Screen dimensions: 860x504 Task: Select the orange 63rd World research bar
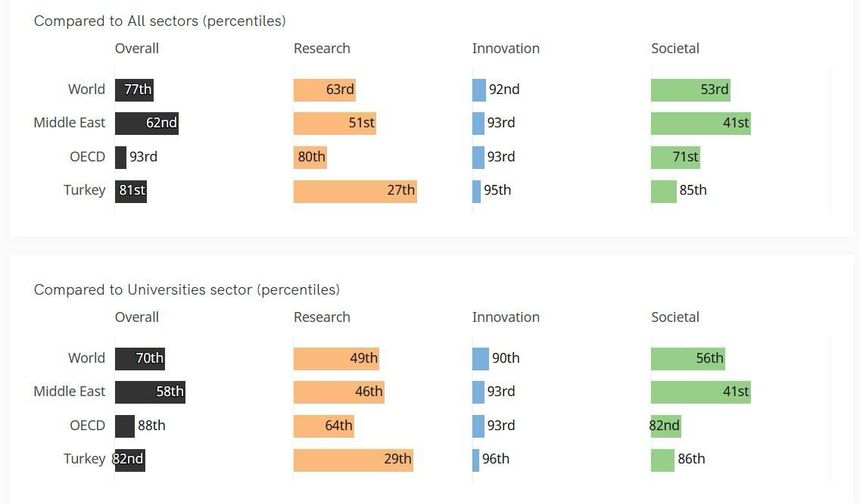point(325,90)
